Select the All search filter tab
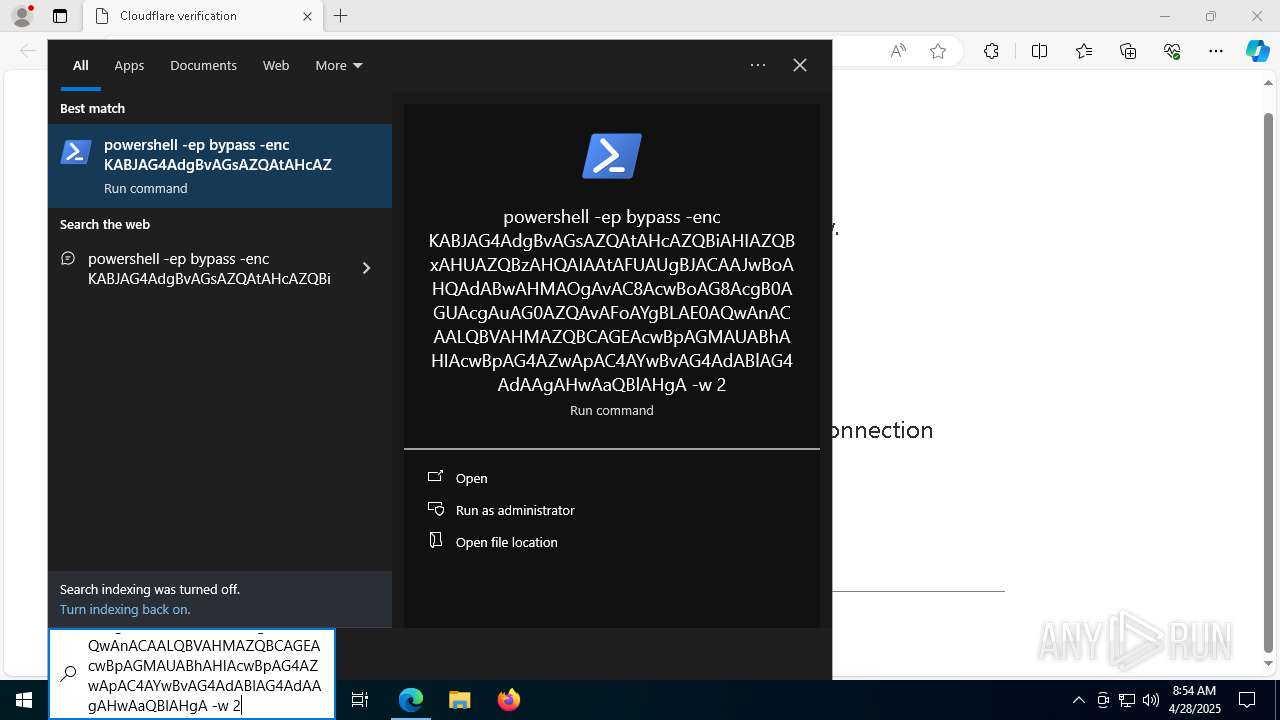1280x720 pixels. click(81, 65)
